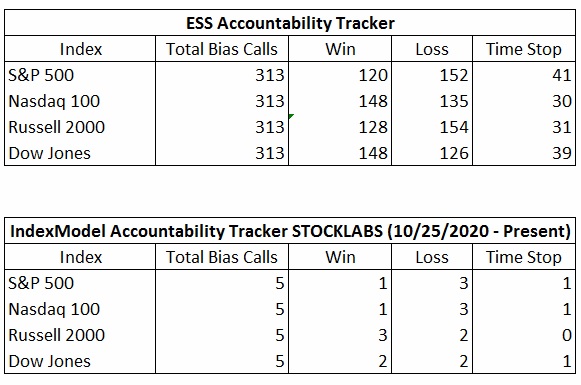Click the Win header in the IndexModel table

coord(340,257)
